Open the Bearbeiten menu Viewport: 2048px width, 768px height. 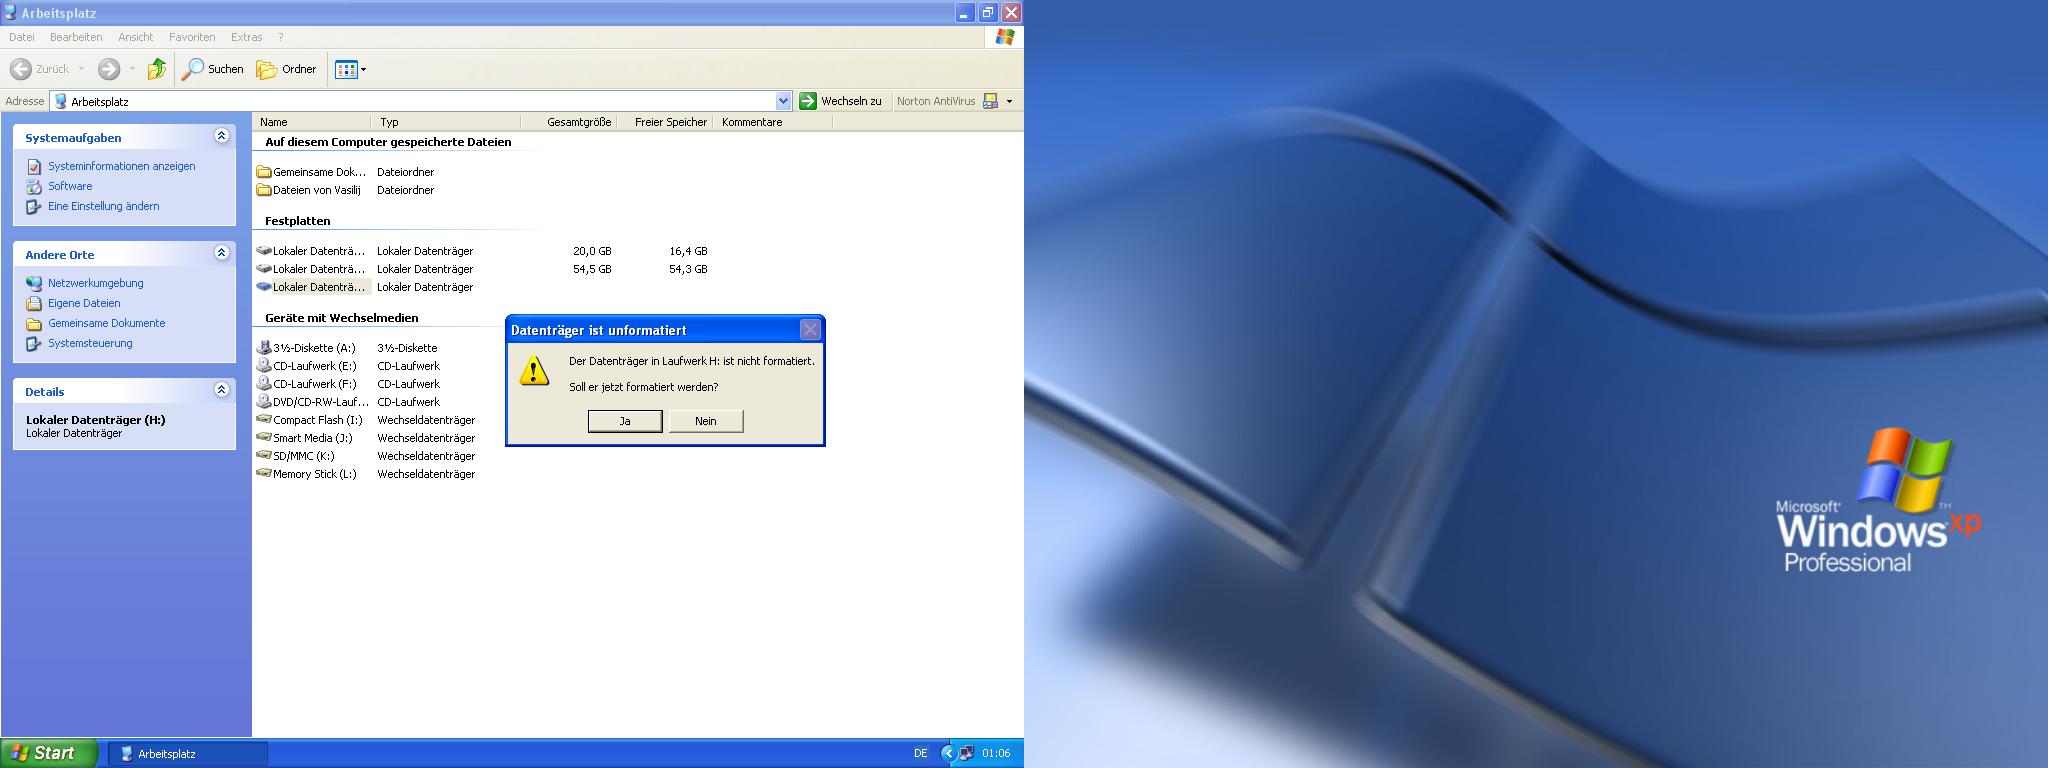(x=76, y=37)
